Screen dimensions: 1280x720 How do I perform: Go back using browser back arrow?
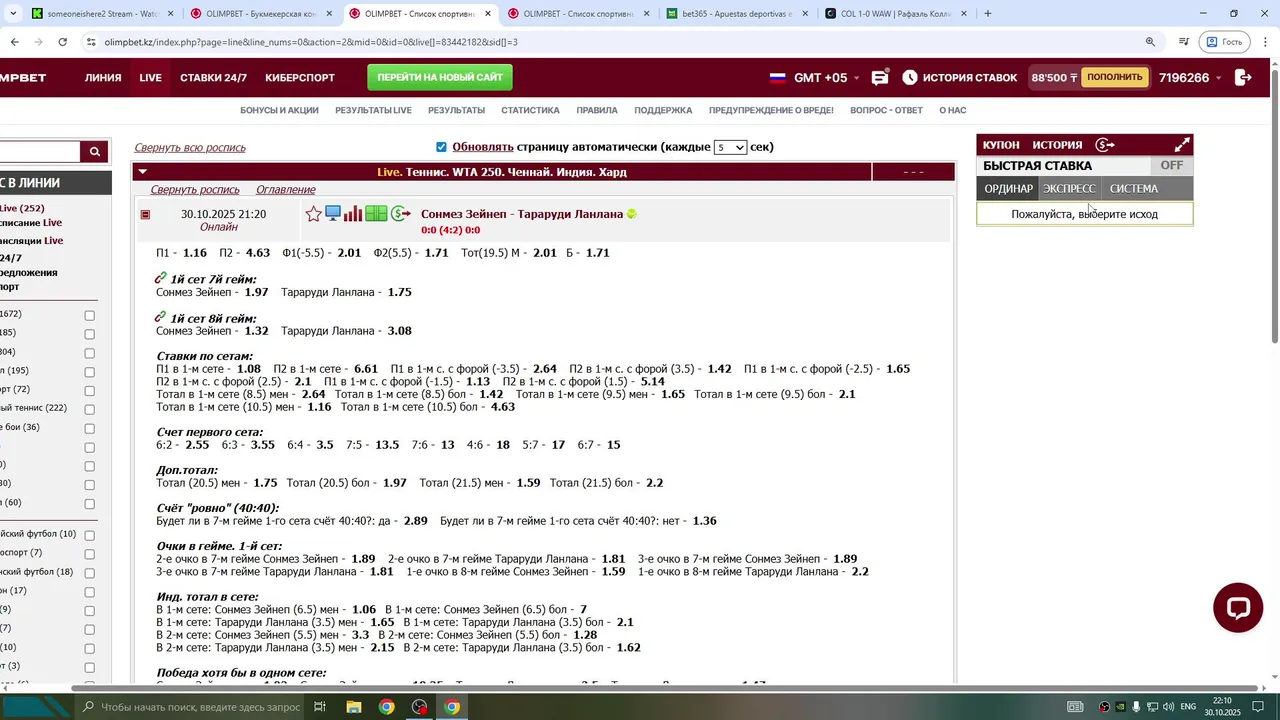pos(14,42)
